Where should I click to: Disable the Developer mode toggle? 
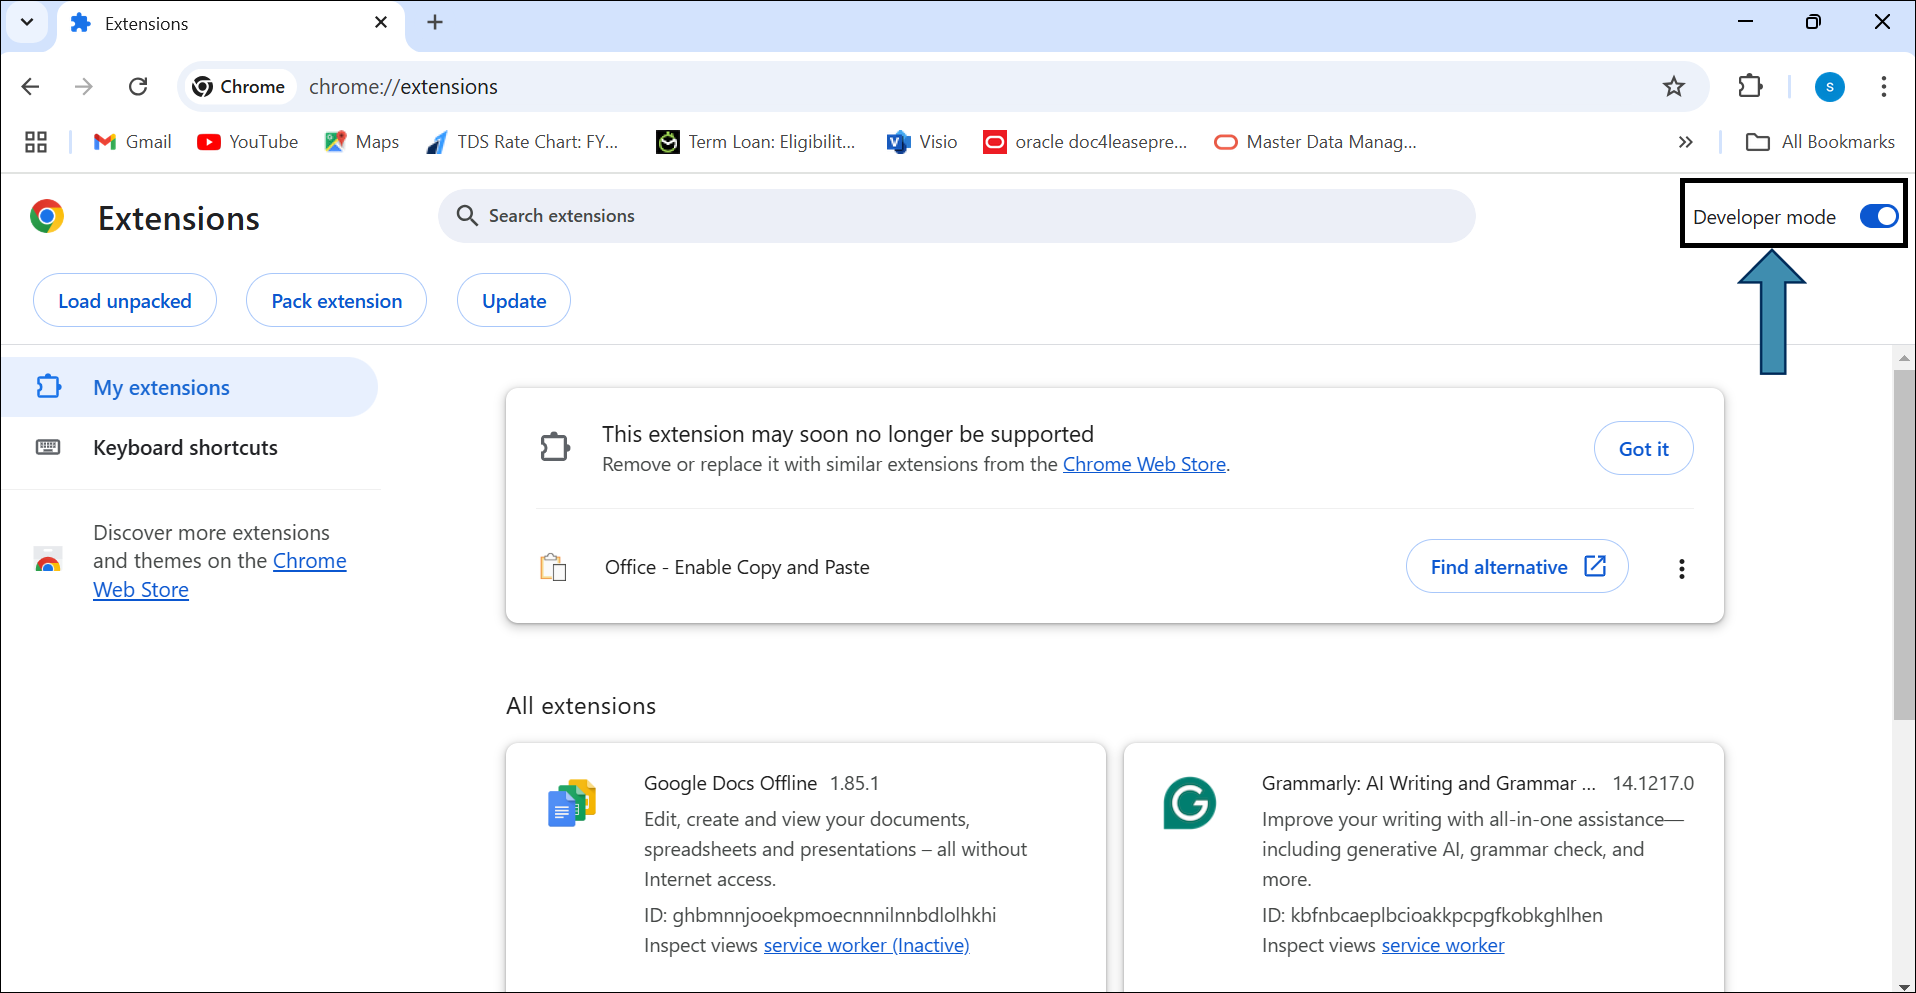point(1878,217)
